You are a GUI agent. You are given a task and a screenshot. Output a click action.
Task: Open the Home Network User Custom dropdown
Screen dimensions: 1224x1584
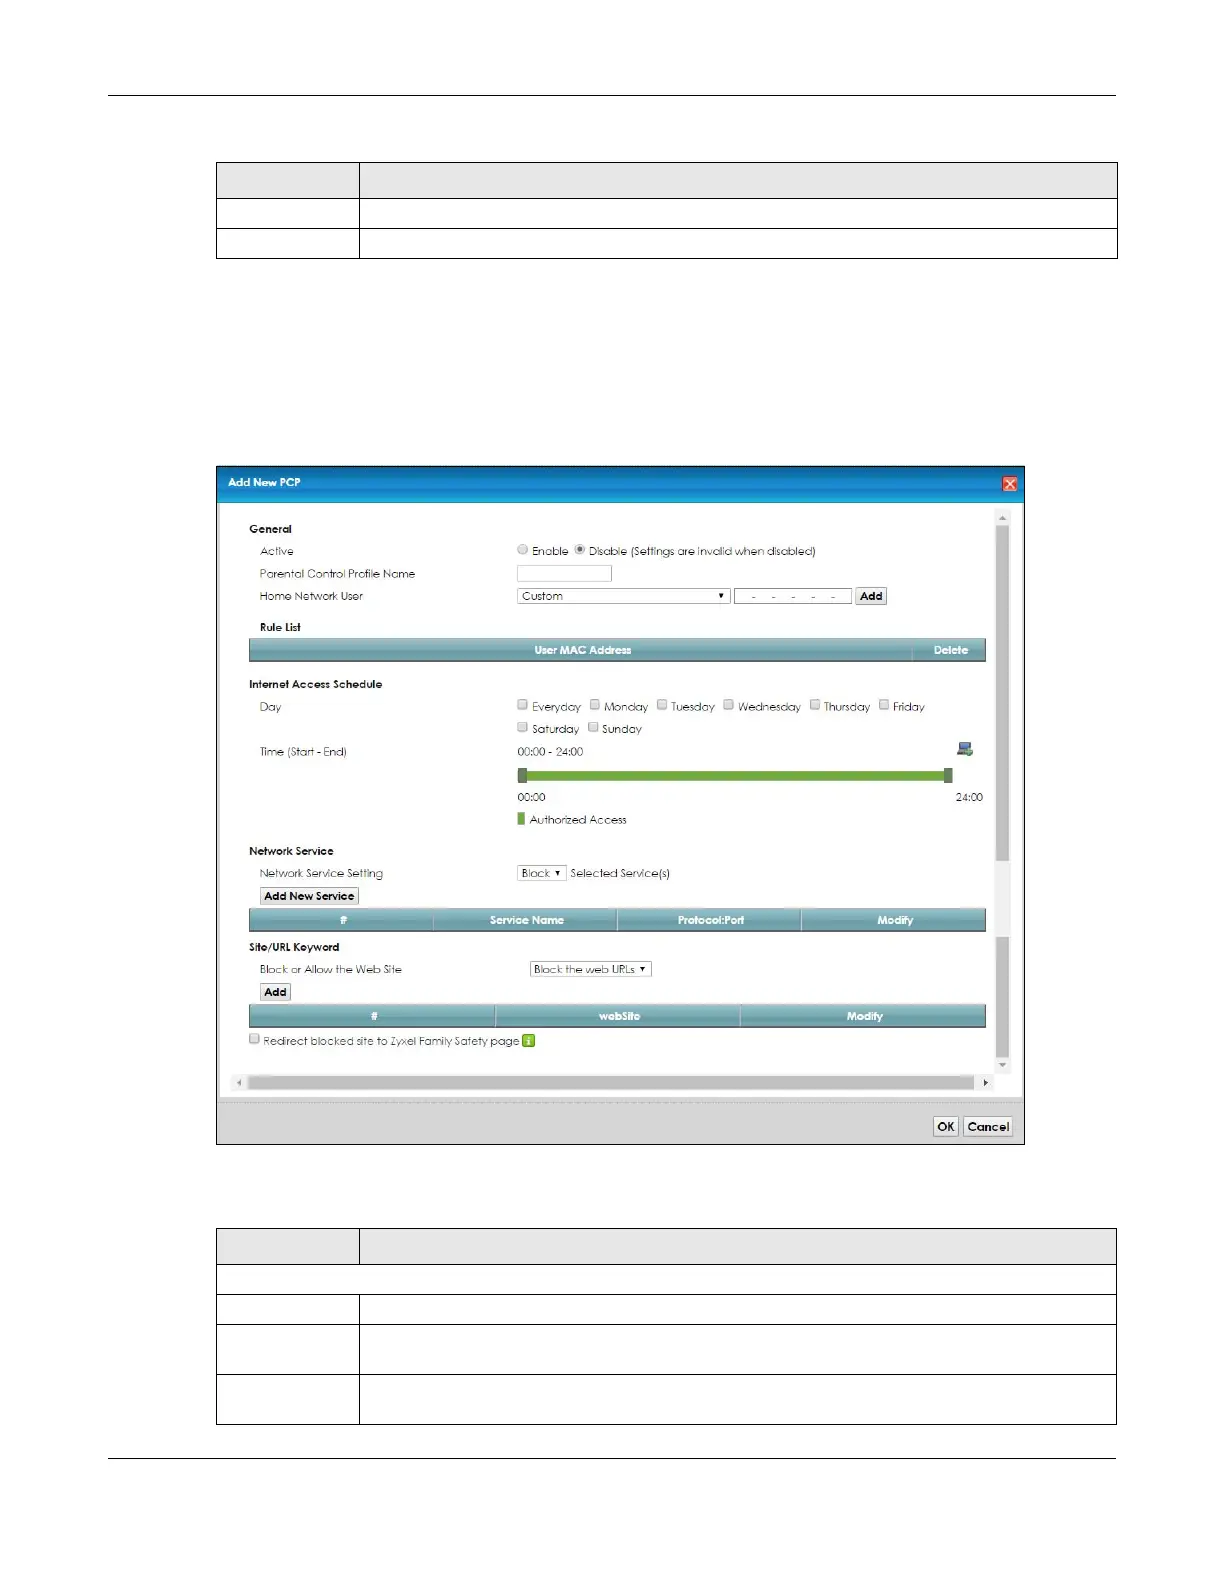click(x=623, y=596)
